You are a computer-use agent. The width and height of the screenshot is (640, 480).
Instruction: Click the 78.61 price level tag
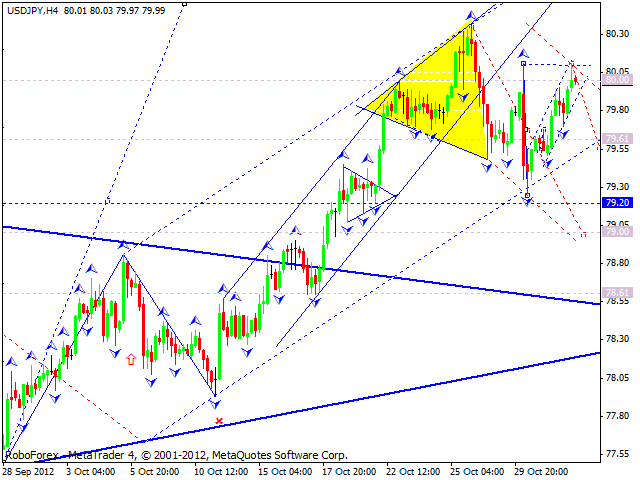tap(617, 292)
